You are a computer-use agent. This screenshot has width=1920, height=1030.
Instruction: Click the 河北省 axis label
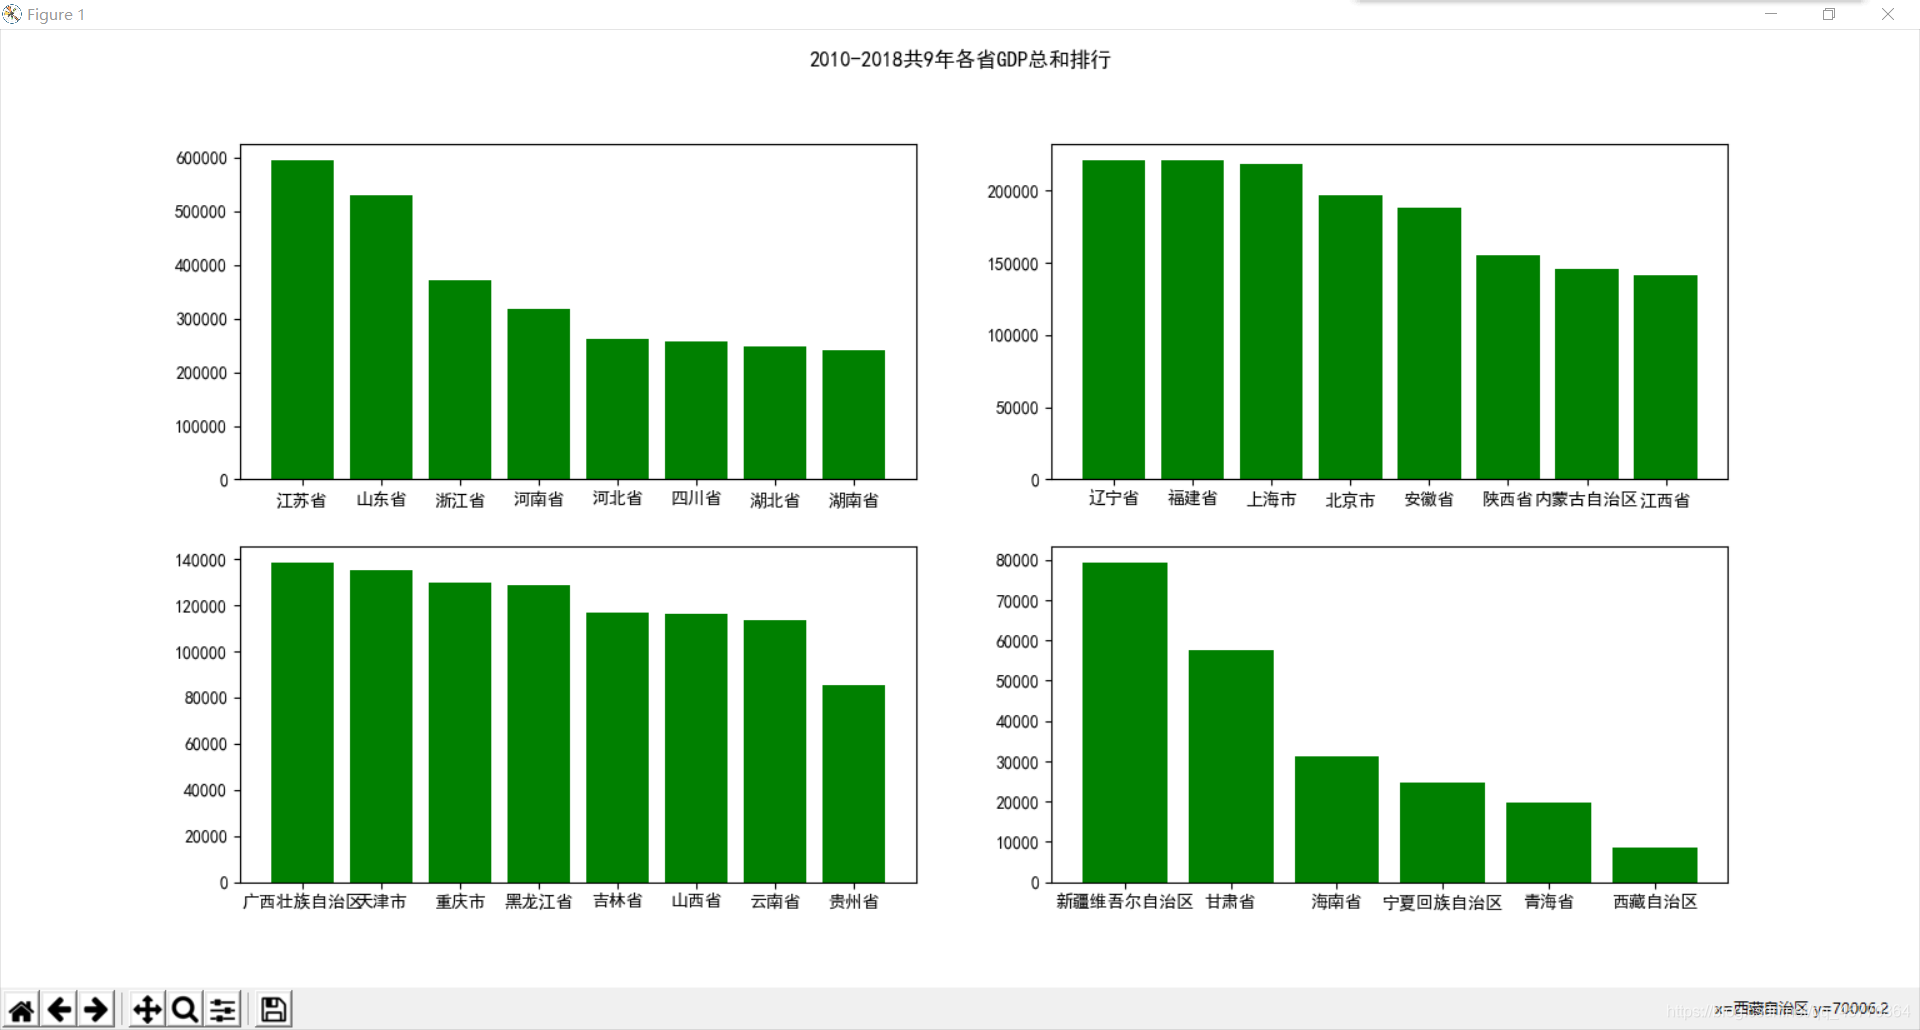pyautogui.click(x=617, y=498)
